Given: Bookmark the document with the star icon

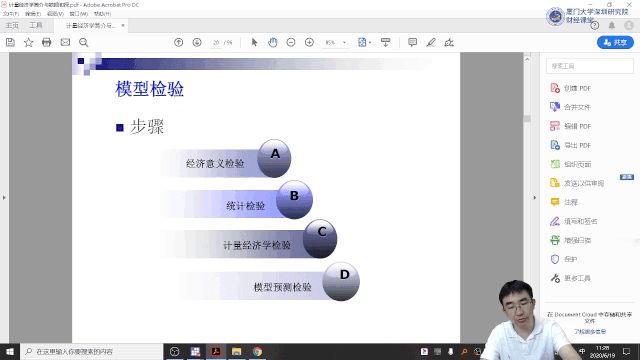Looking at the screenshot, I should tap(29, 42).
